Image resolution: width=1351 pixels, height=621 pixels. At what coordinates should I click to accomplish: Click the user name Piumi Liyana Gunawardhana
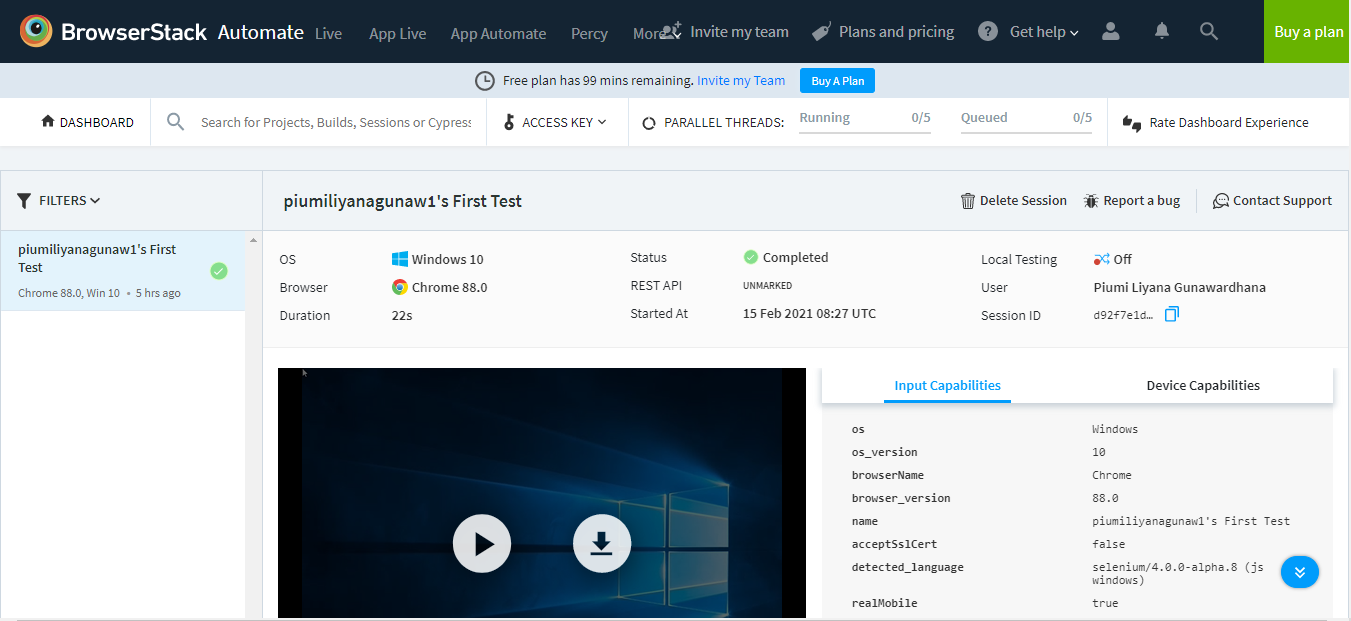(x=1180, y=287)
